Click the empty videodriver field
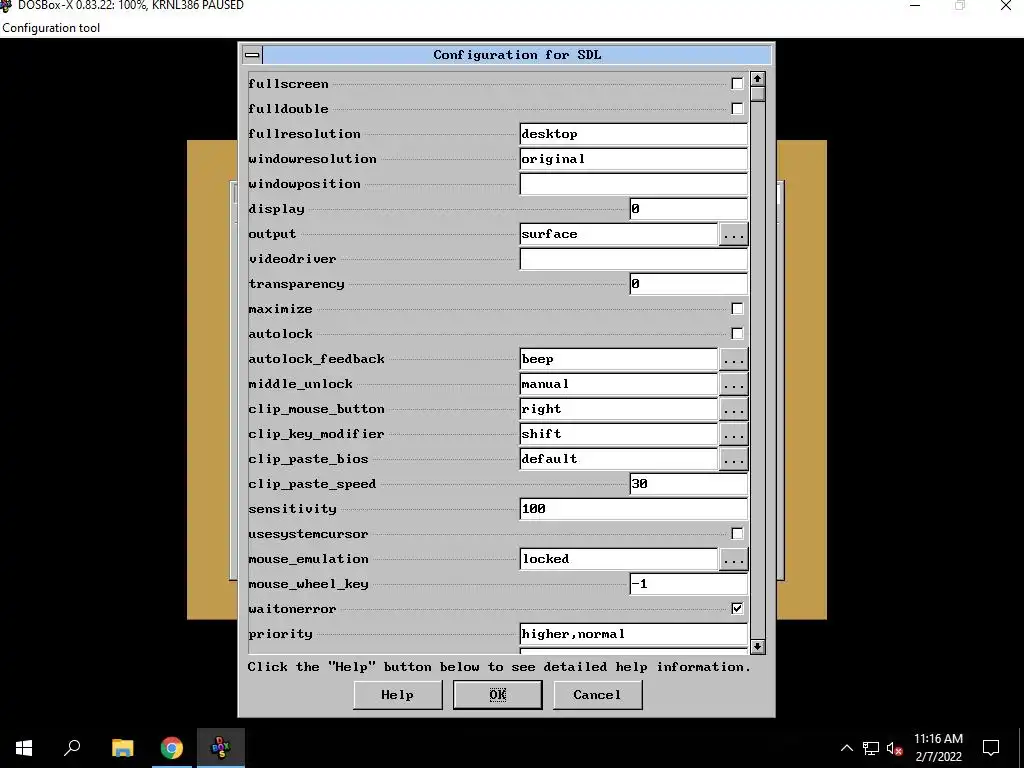The height and width of the screenshot is (768, 1024). click(x=633, y=259)
